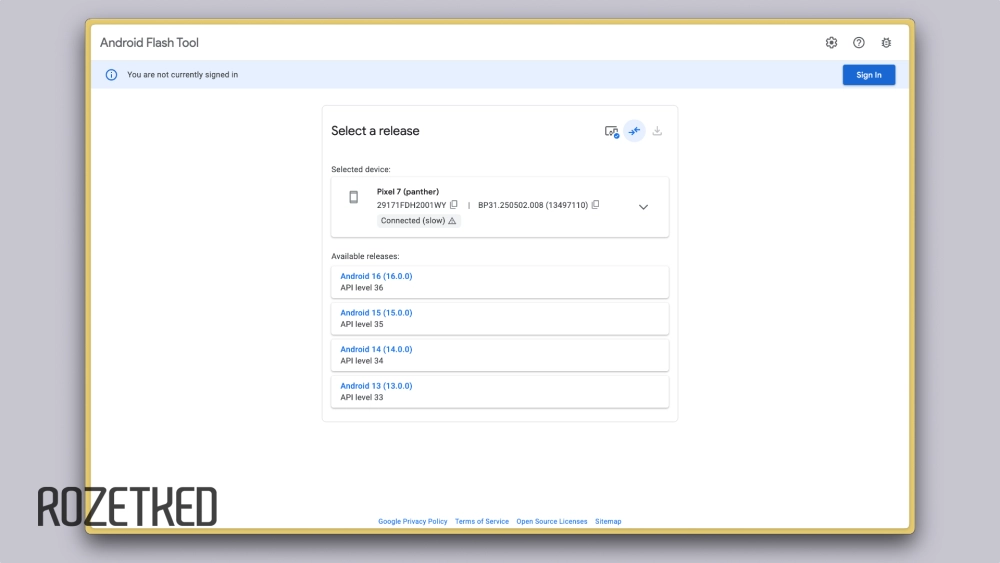Image resolution: width=1000 pixels, height=563 pixels.
Task: Open the Terms of Service link
Action: point(481,521)
